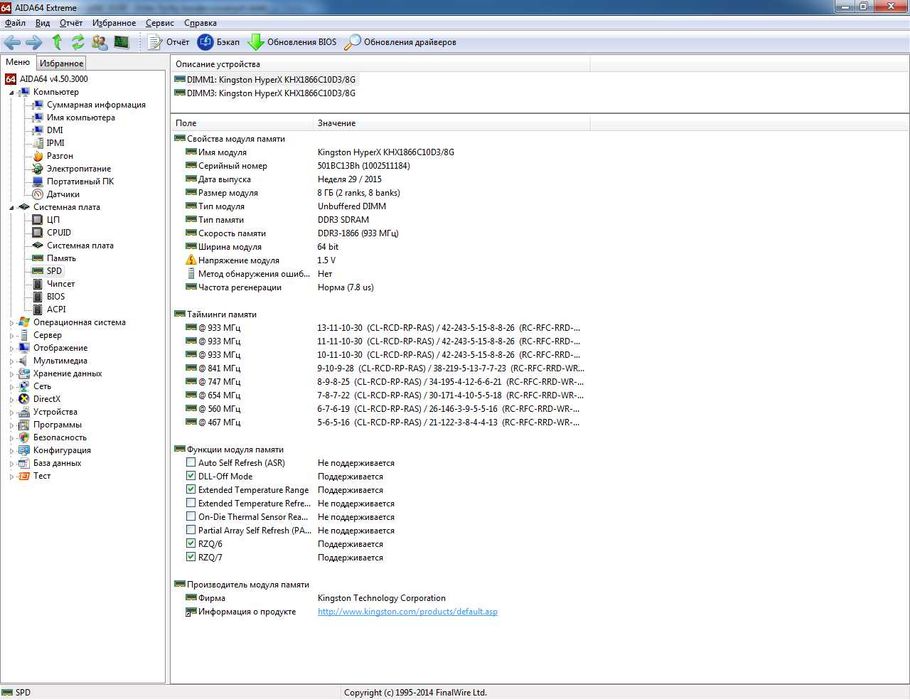This screenshot has height=700, width=910.
Task: Toggle RZQ/6 checkbox
Action: tap(190, 543)
